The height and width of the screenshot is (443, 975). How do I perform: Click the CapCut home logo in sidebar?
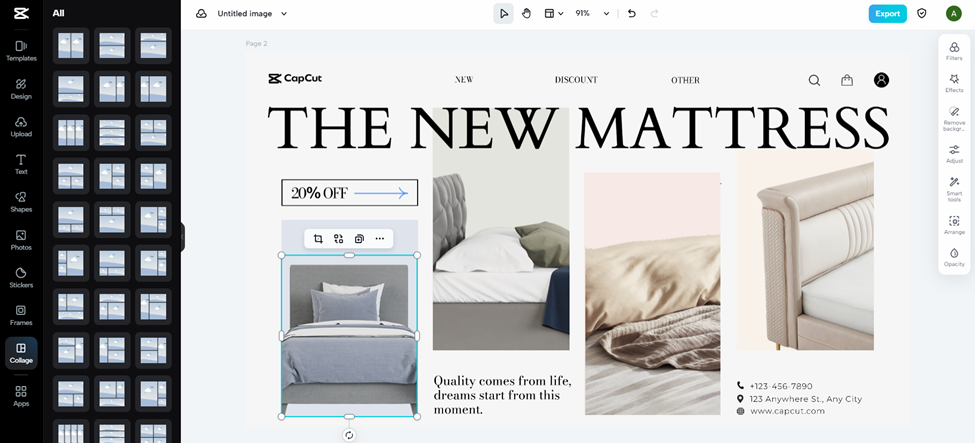[x=21, y=14]
